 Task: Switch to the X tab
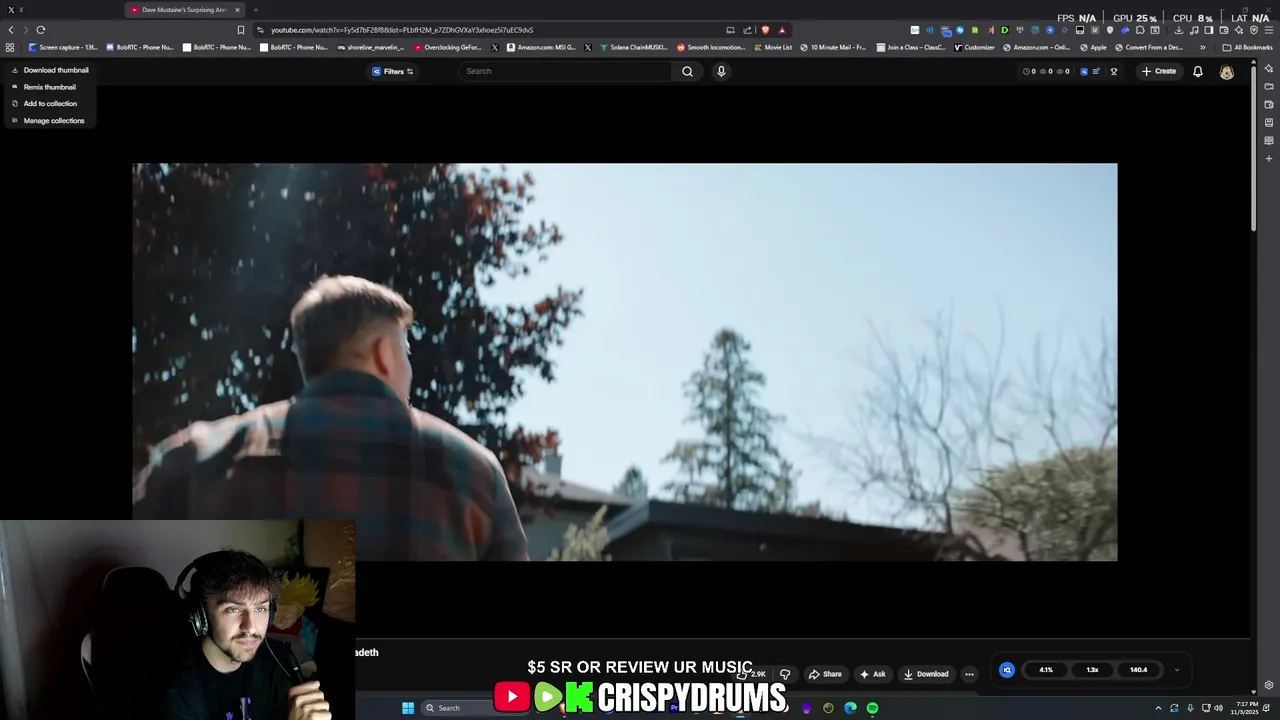(x=15, y=10)
